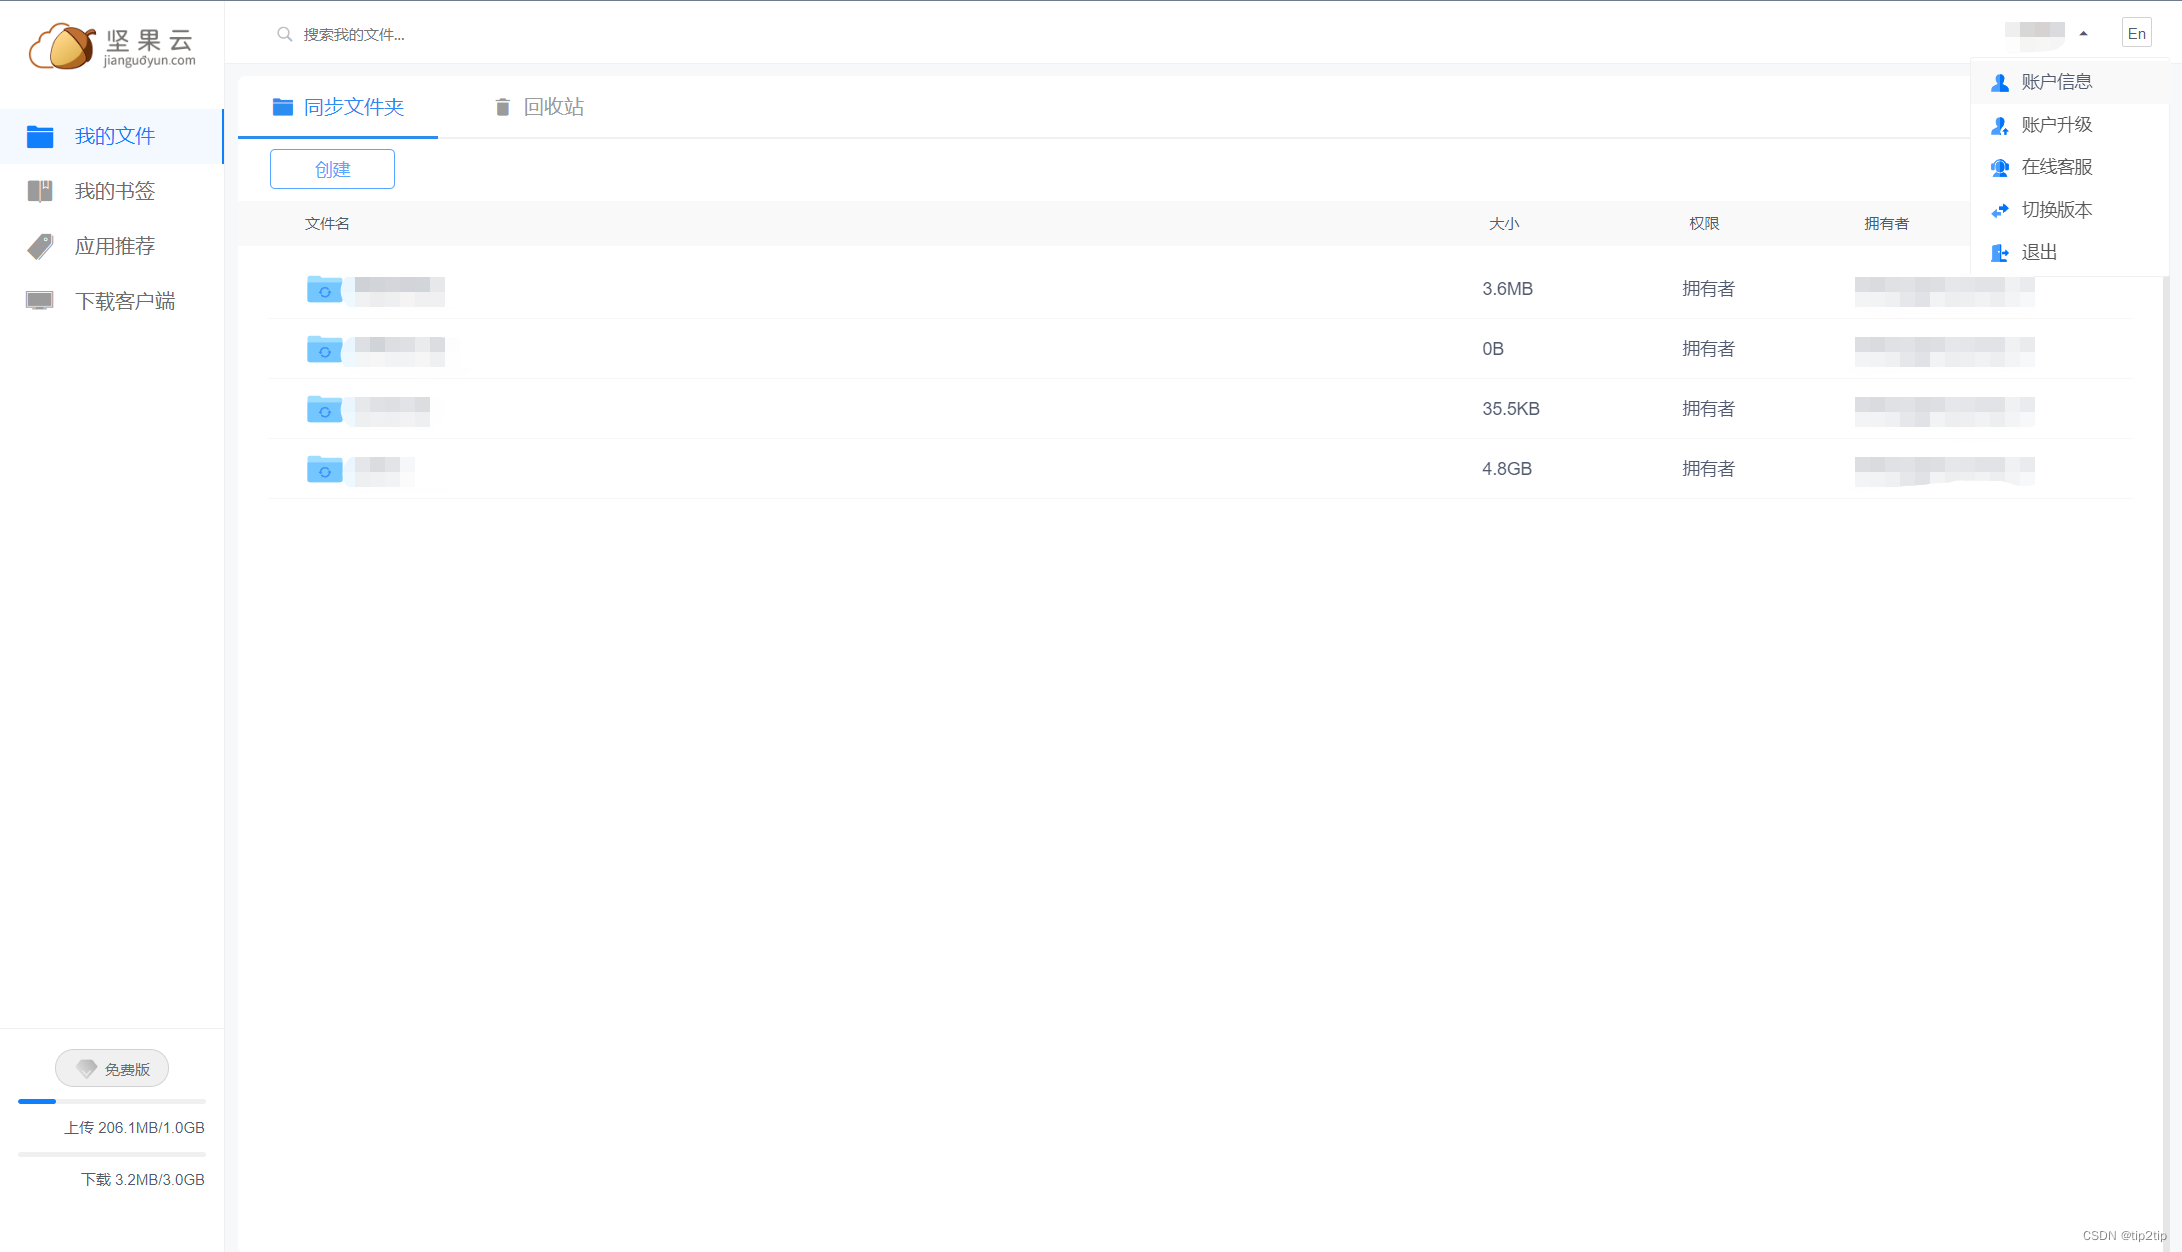Click the diamond icon in 免费版 badge
The width and height of the screenshot is (2182, 1252).
(87, 1069)
